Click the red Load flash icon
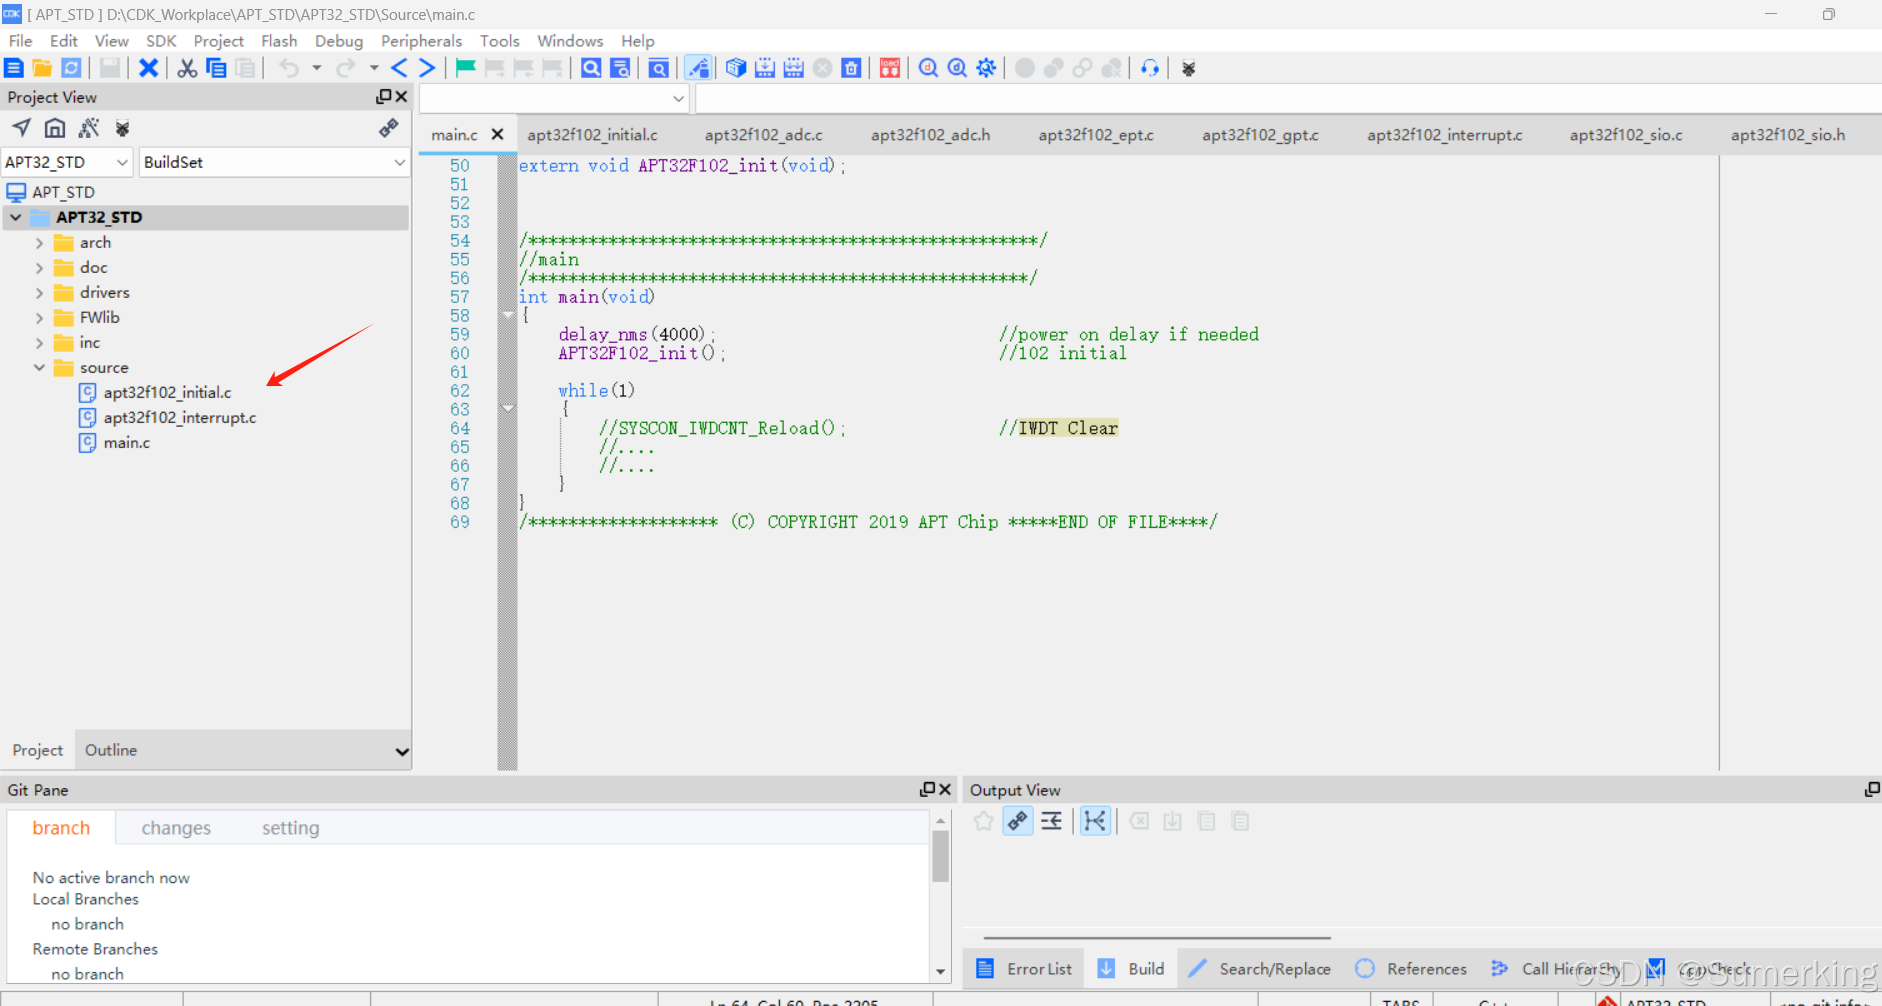This screenshot has width=1882, height=1006. click(x=890, y=68)
